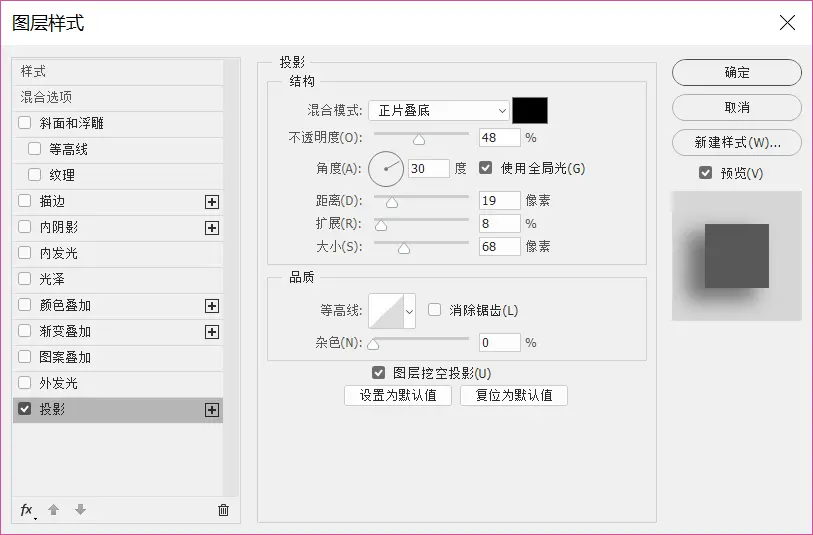Select 样式 in the left list
The height and width of the screenshot is (535, 813).
(x=118, y=72)
